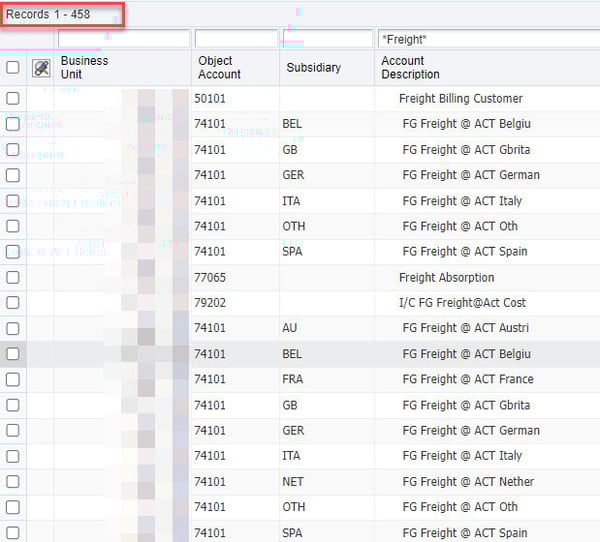Tick the checkbox on I/C FG Freight@Act Cost row
This screenshot has height=542, width=600.
coord(13,302)
